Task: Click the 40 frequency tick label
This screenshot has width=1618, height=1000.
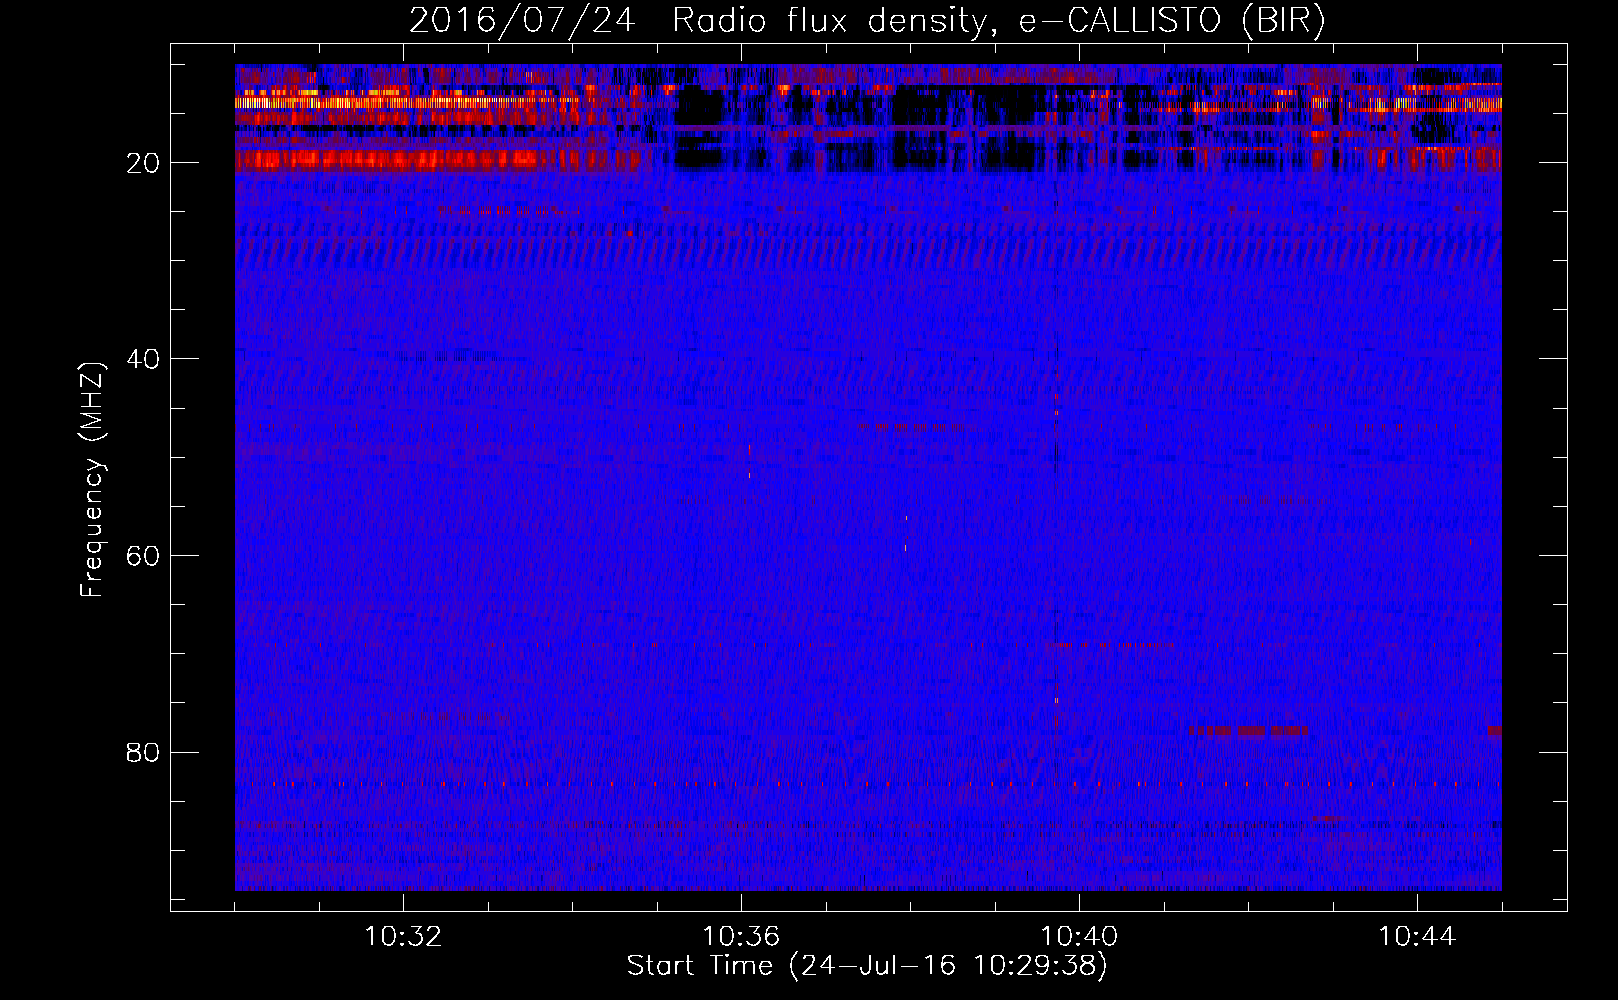Action: [x=144, y=359]
